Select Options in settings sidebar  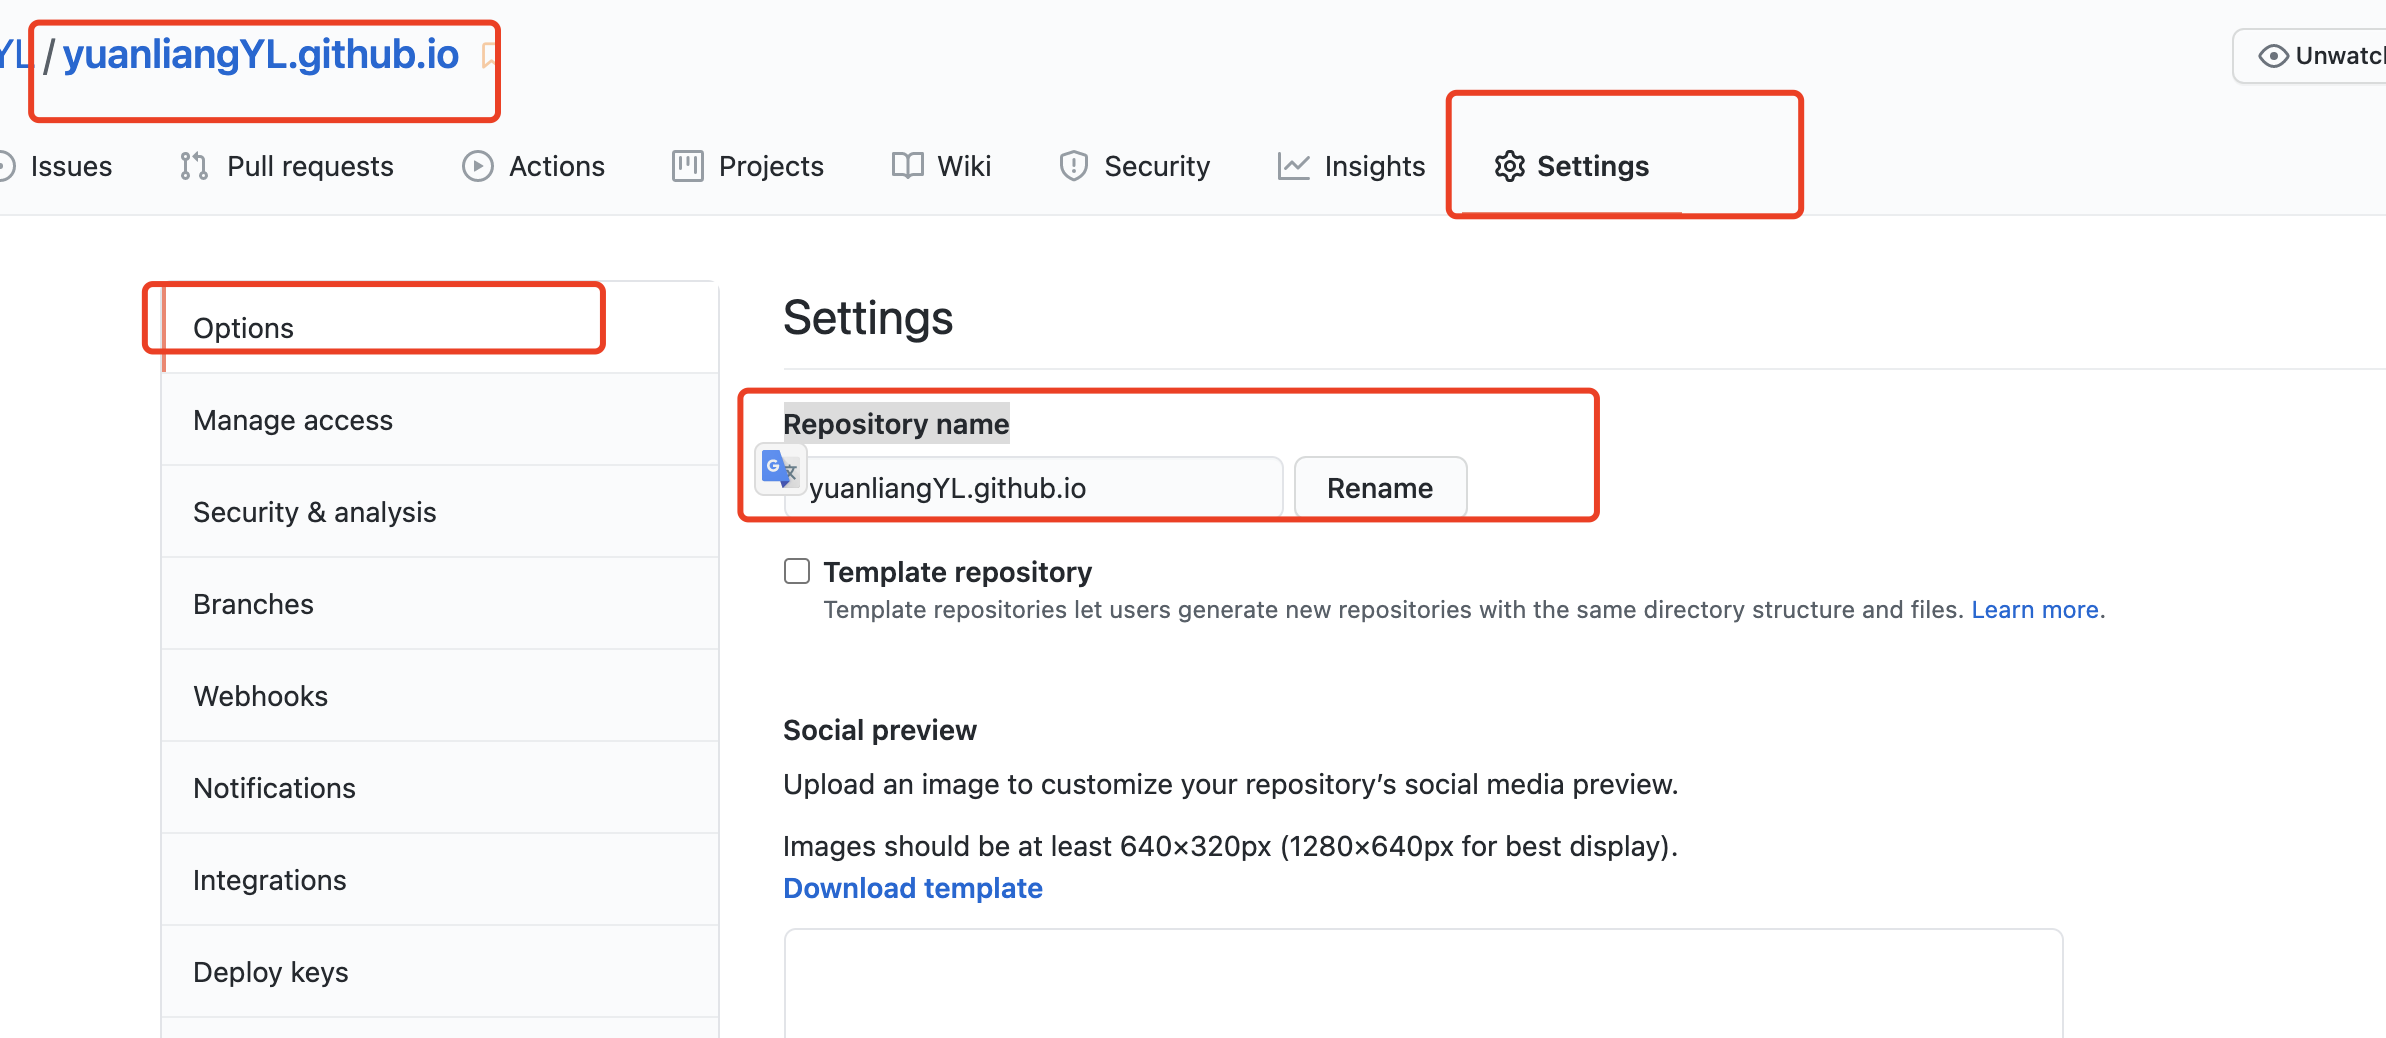pos(243,328)
